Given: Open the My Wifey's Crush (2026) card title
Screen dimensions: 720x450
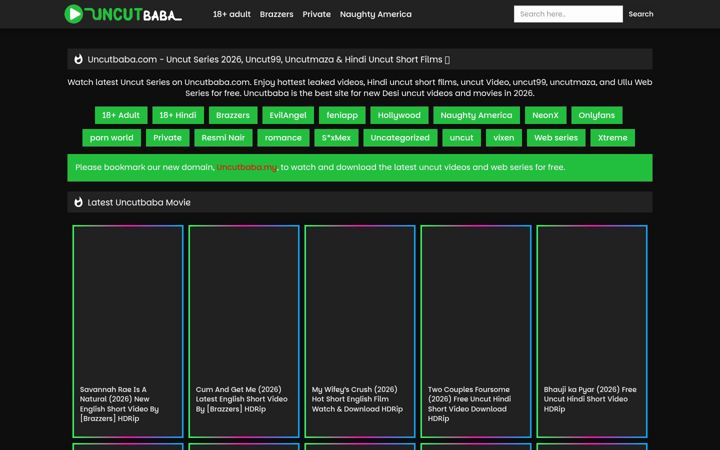Looking at the screenshot, I should tap(357, 399).
